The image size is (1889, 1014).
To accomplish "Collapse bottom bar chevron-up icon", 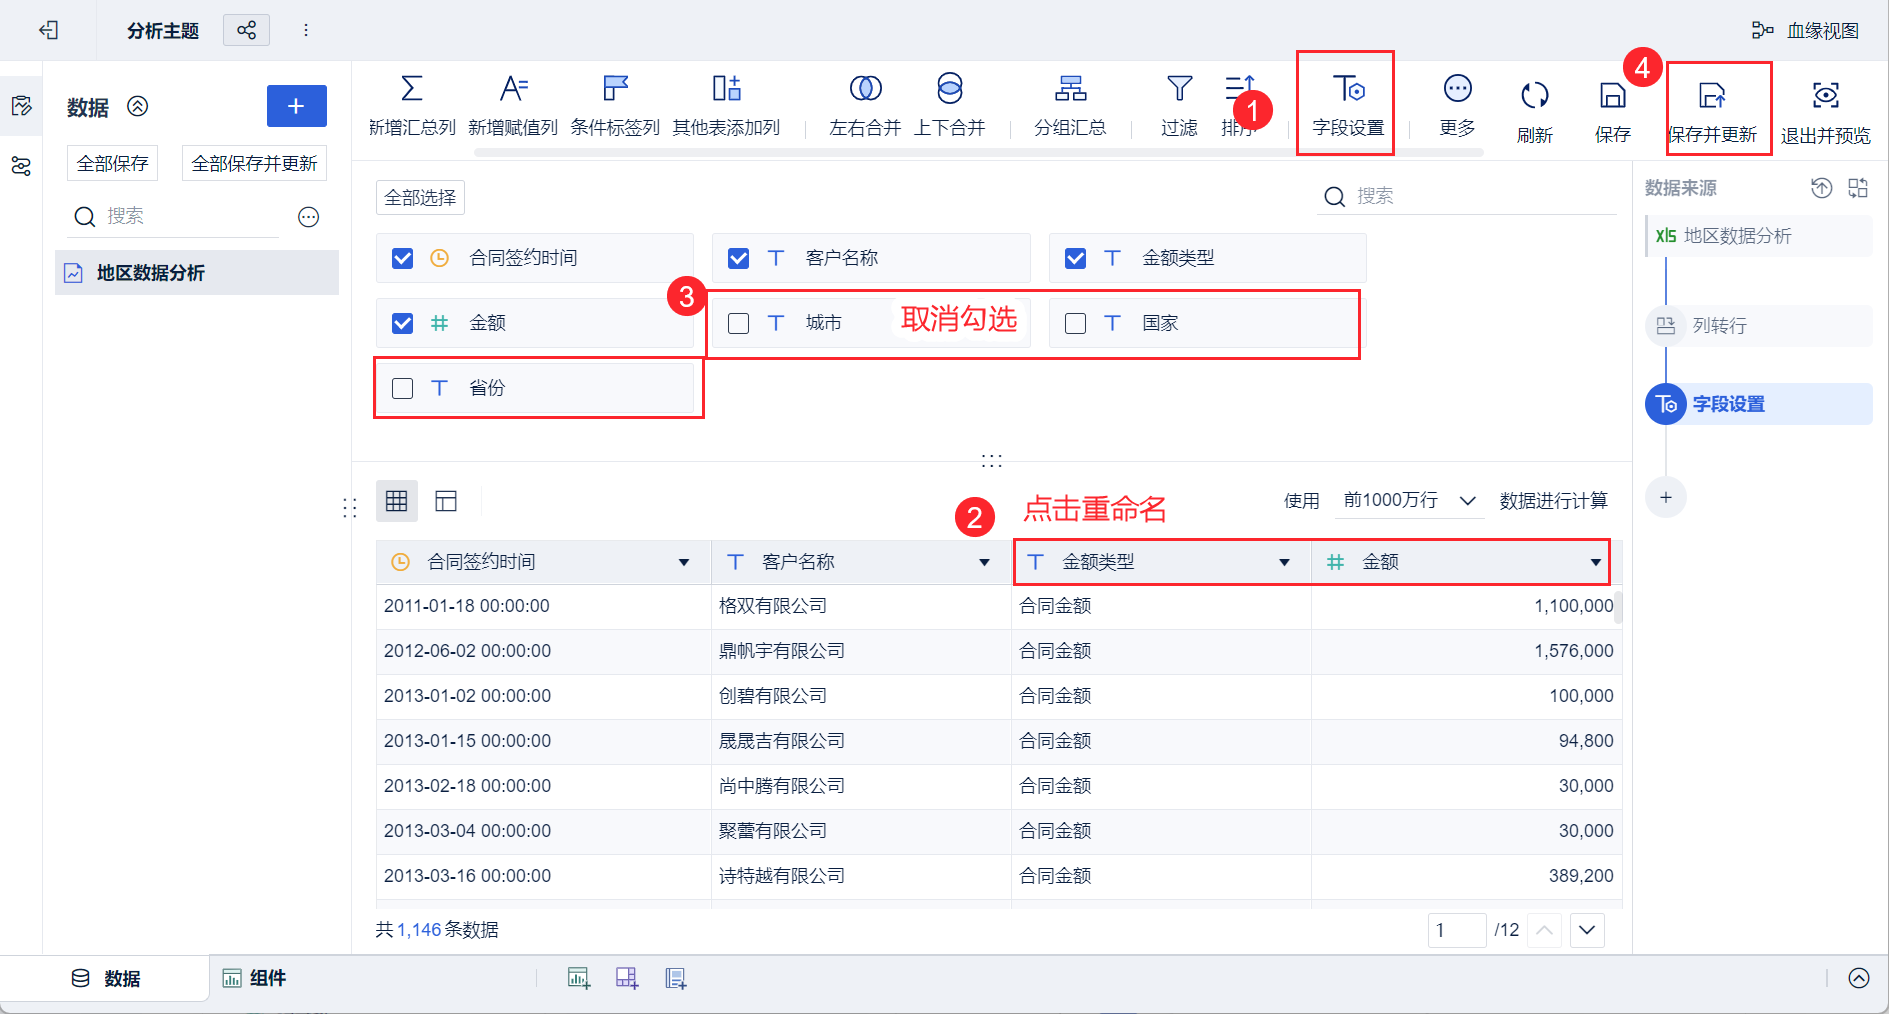I will tap(1859, 978).
